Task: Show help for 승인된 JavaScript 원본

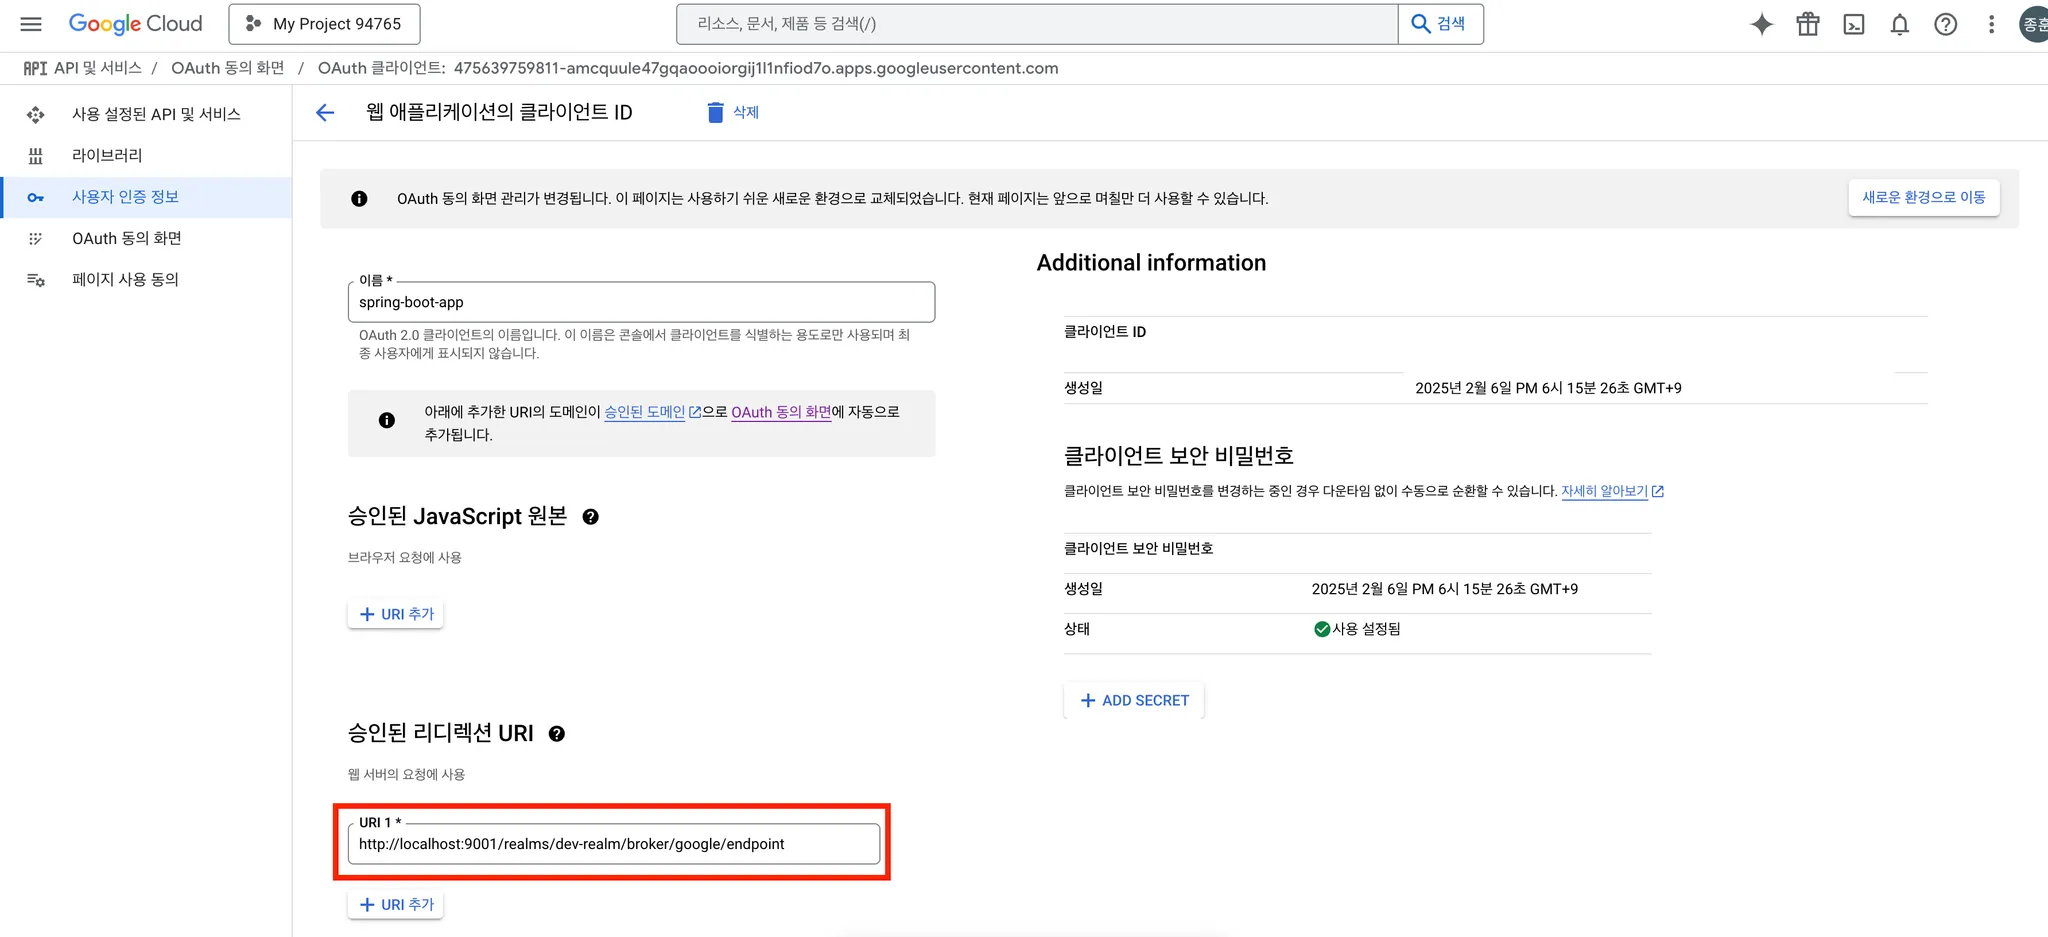Action: click(x=591, y=517)
